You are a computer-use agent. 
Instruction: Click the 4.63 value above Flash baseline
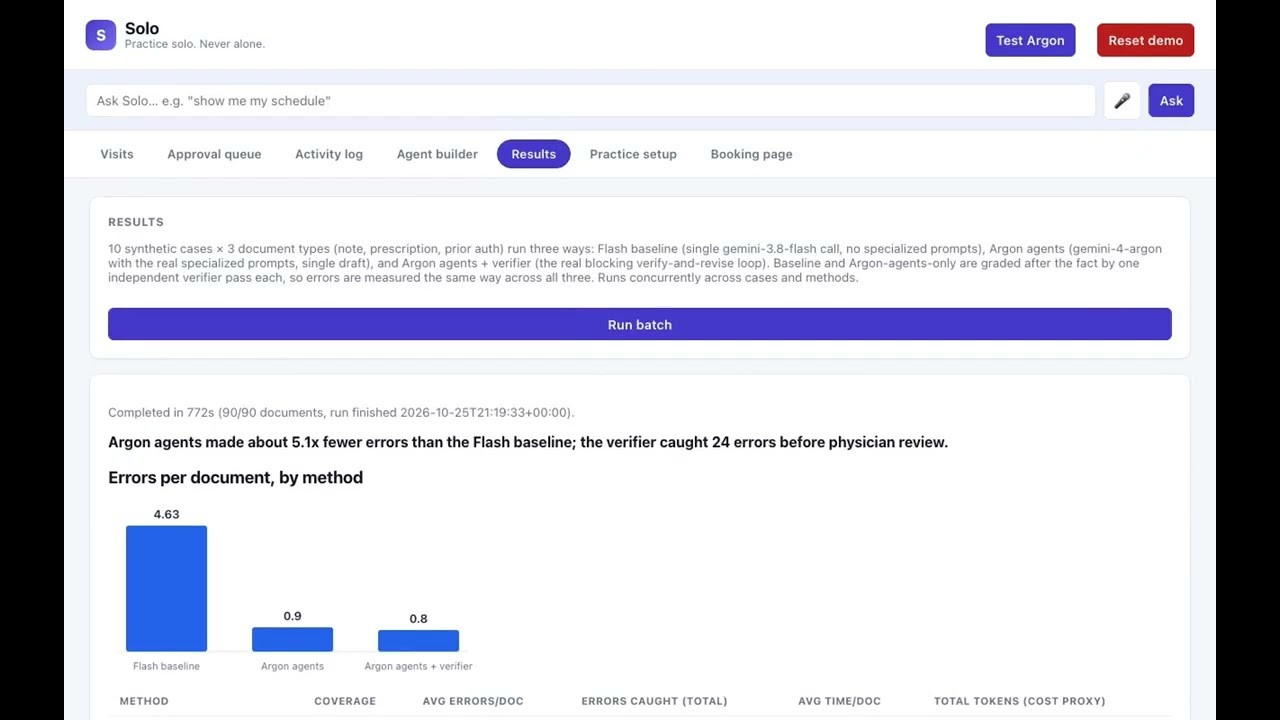[166, 514]
